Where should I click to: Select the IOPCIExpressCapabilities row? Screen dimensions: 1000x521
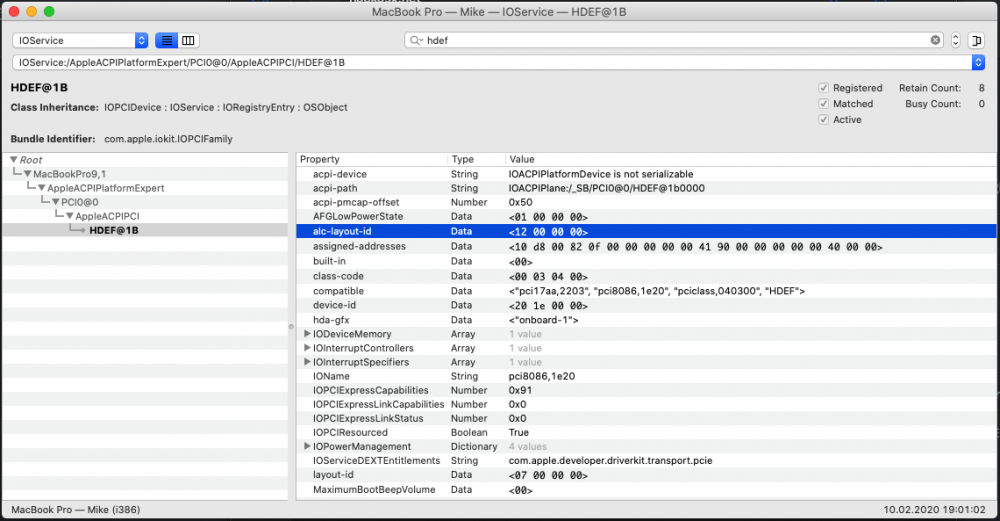tap(646, 390)
